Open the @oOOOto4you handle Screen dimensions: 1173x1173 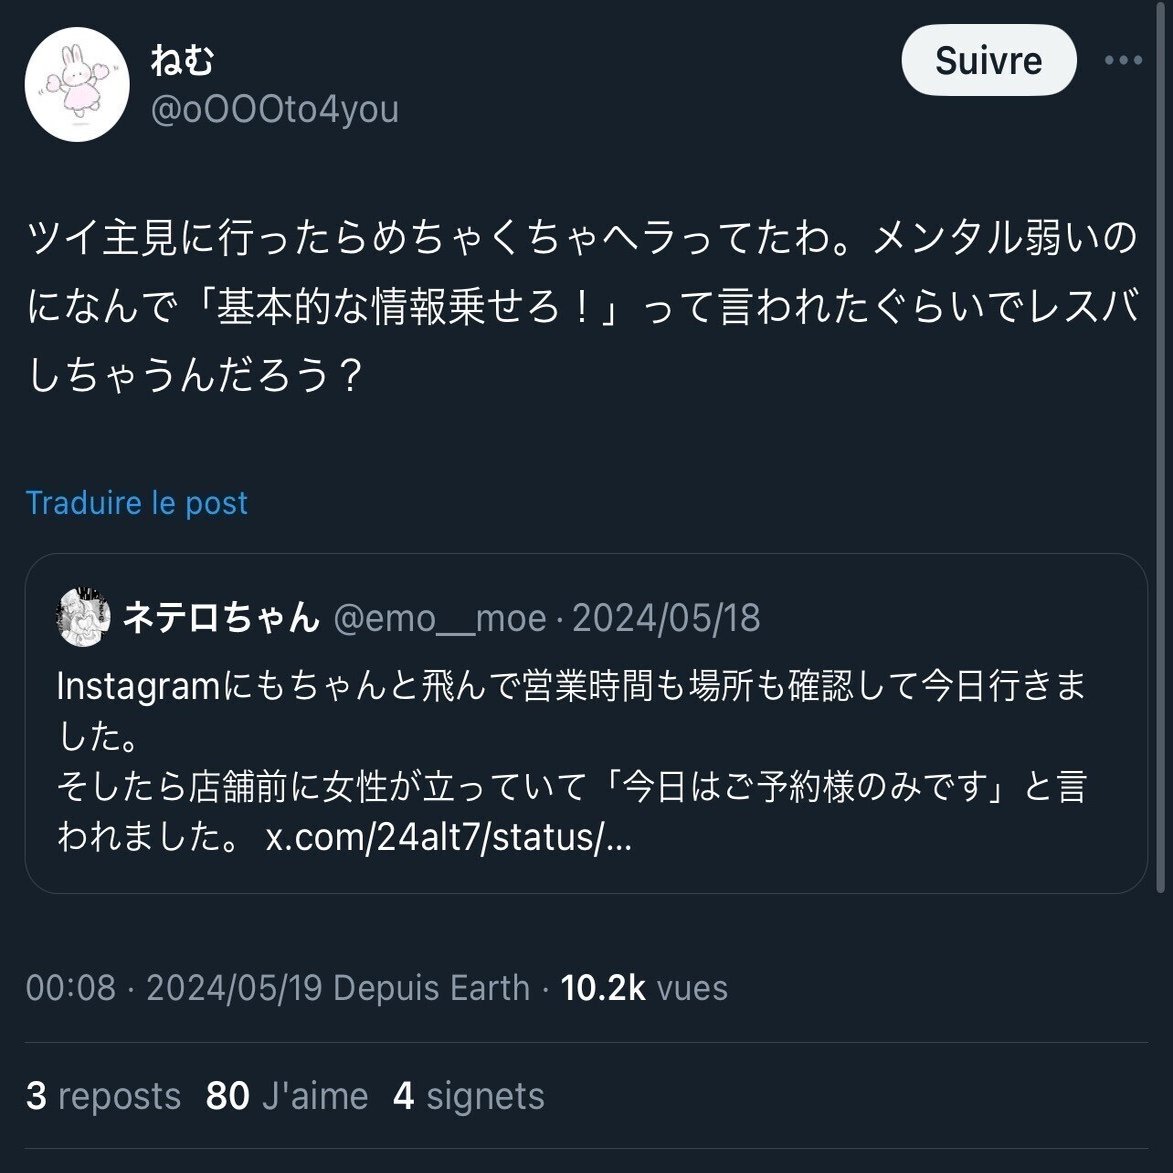click(x=274, y=110)
